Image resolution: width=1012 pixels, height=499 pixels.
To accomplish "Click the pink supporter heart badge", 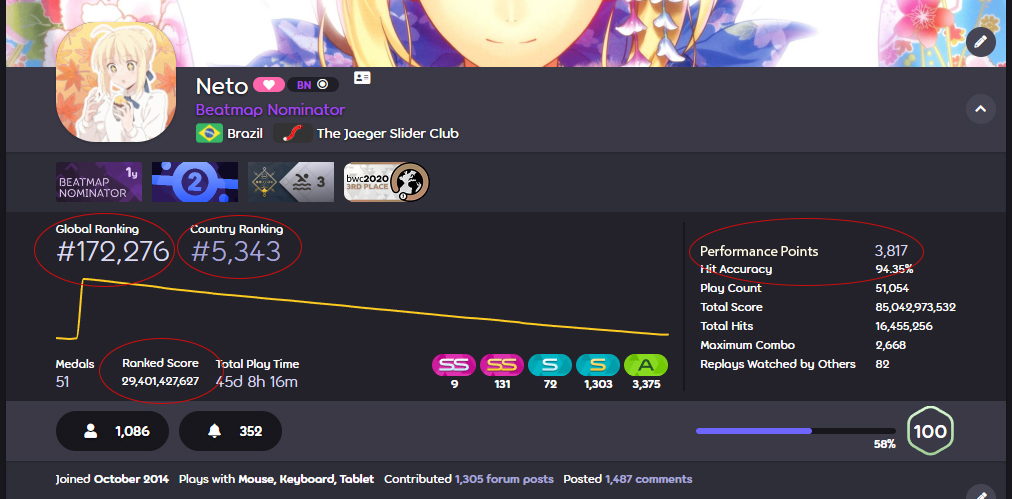I will (x=268, y=85).
